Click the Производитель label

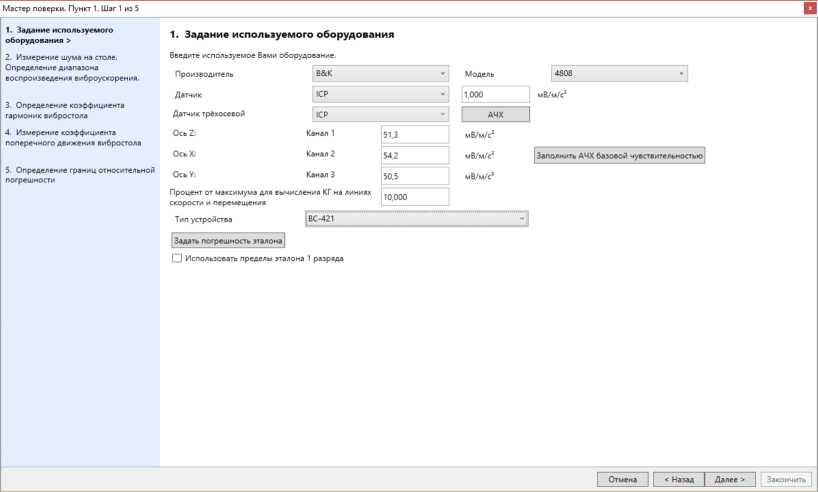point(204,74)
